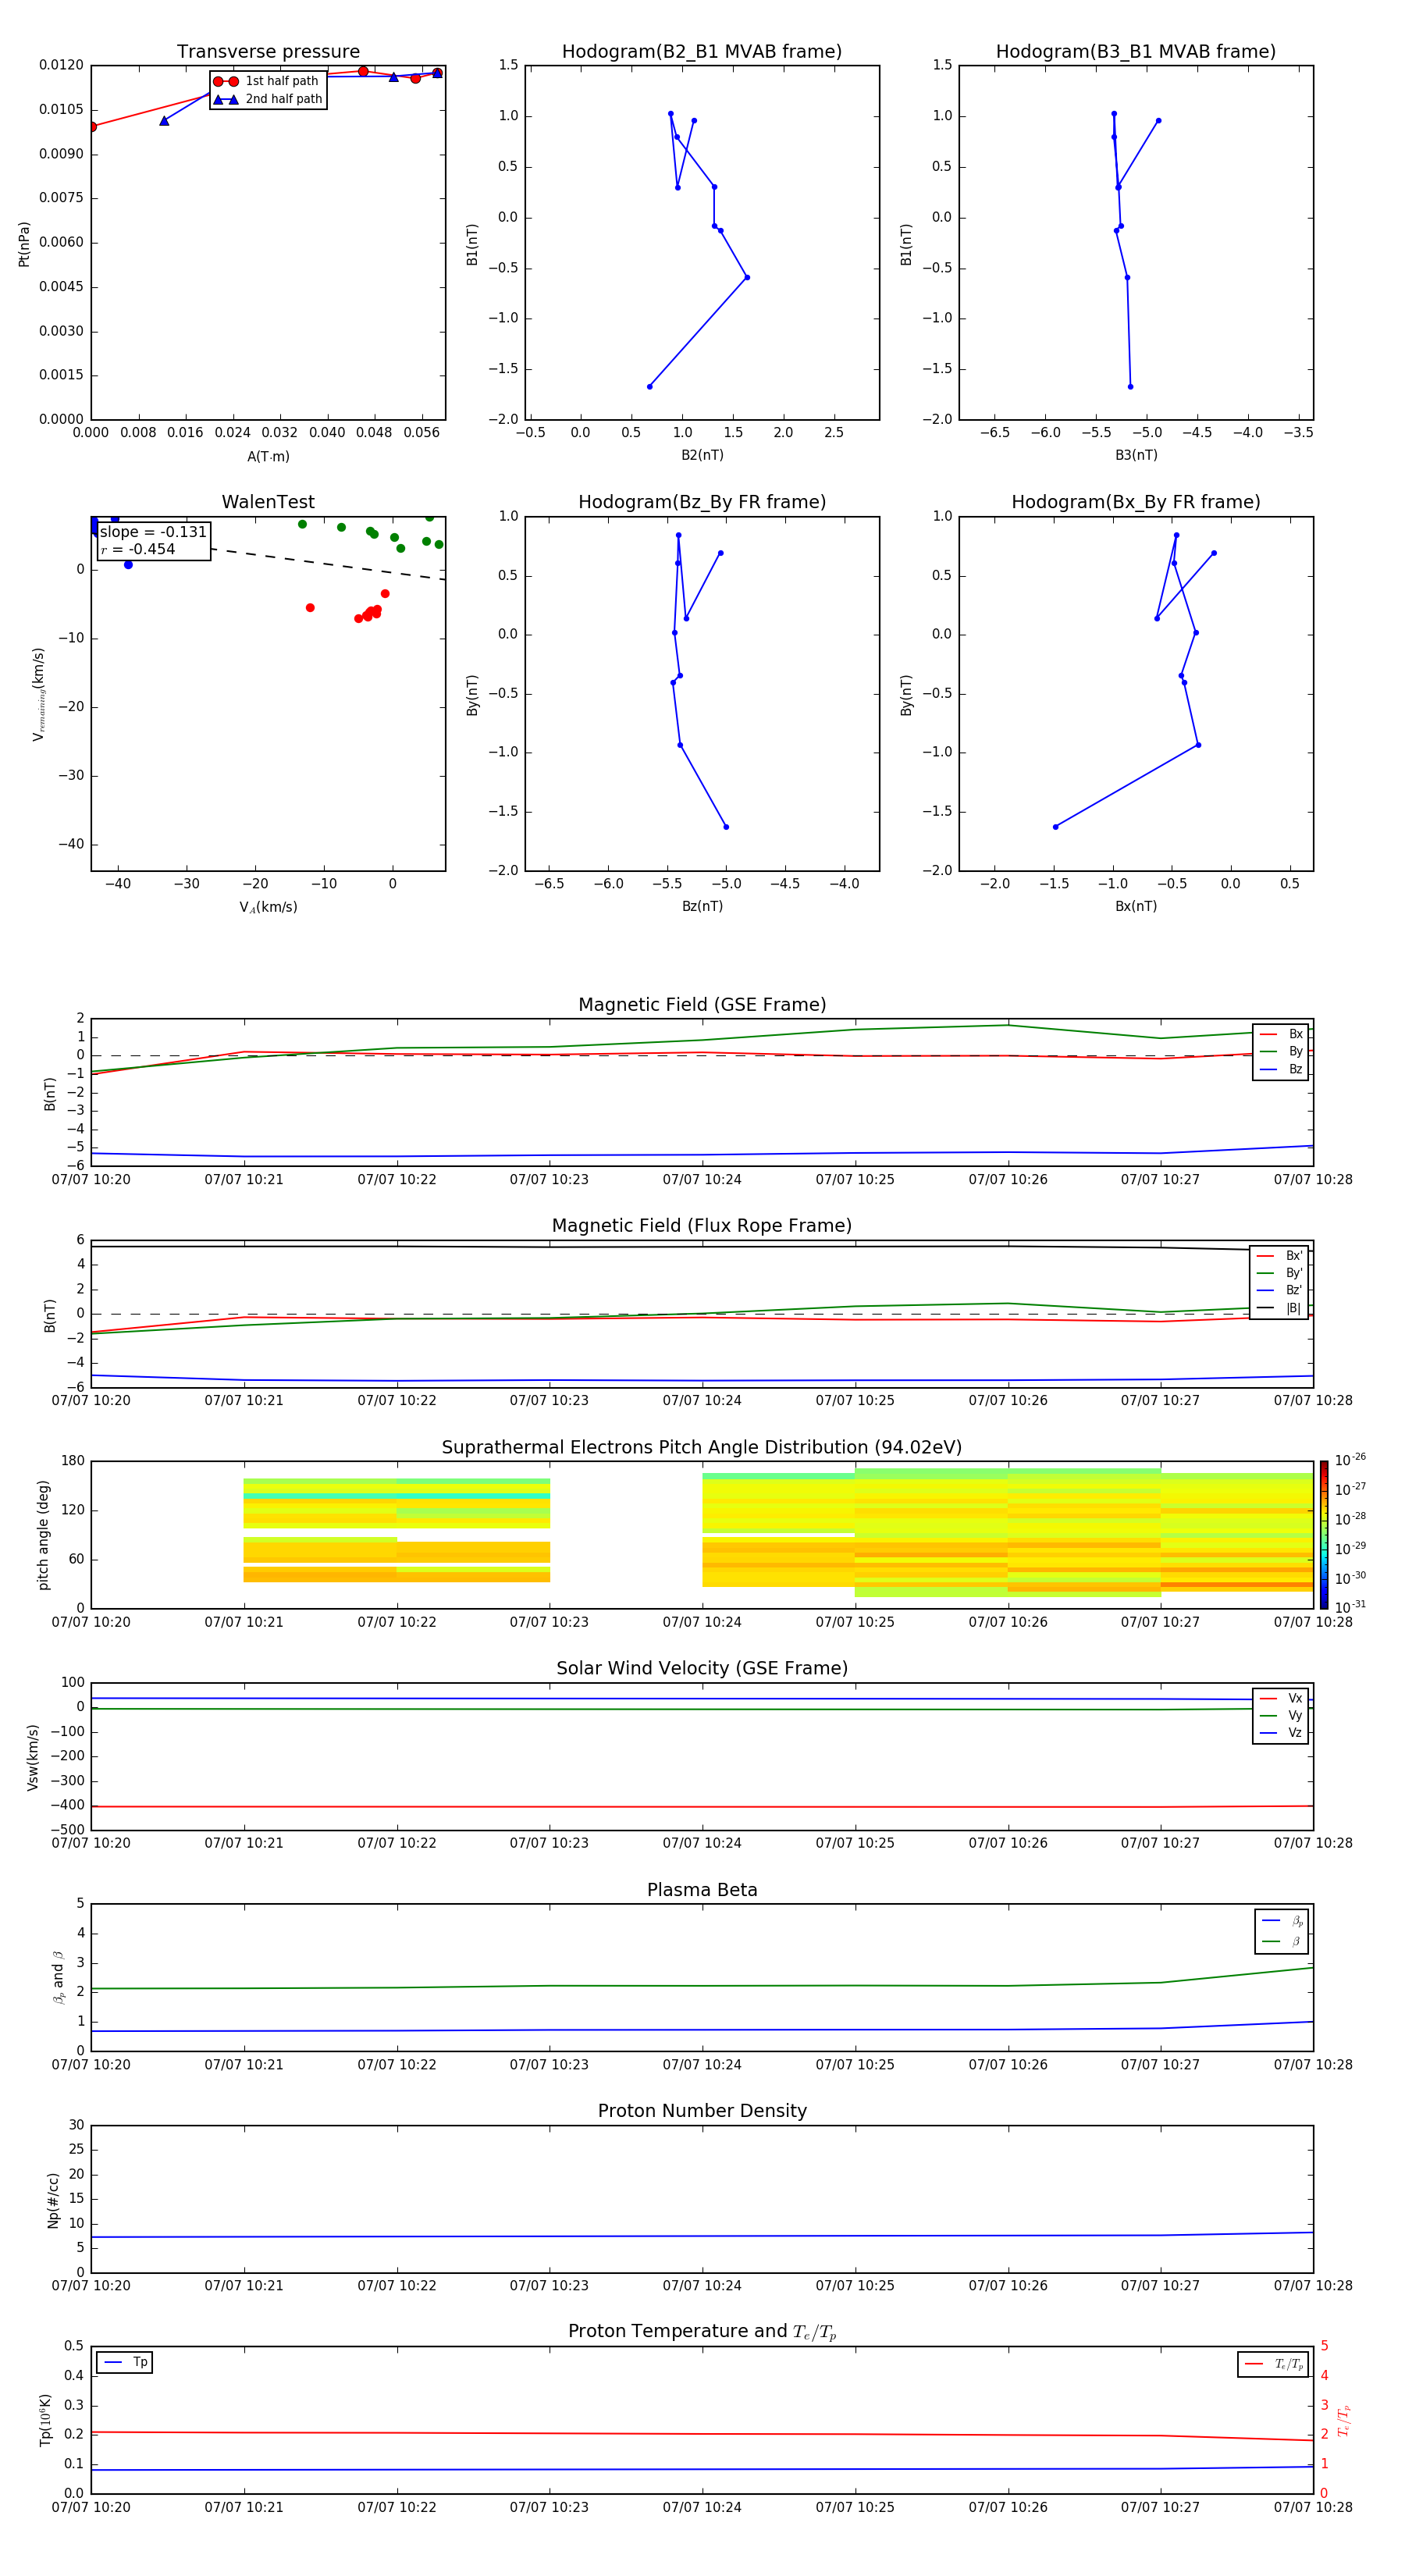Click the dashed fit line in WalenTest
The width and height of the screenshot is (1405, 2576).
point(328,564)
